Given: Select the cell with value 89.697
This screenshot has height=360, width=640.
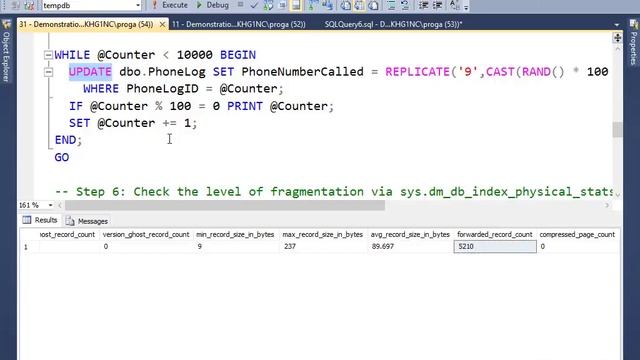Looking at the screenshot, I should [410, 247].
